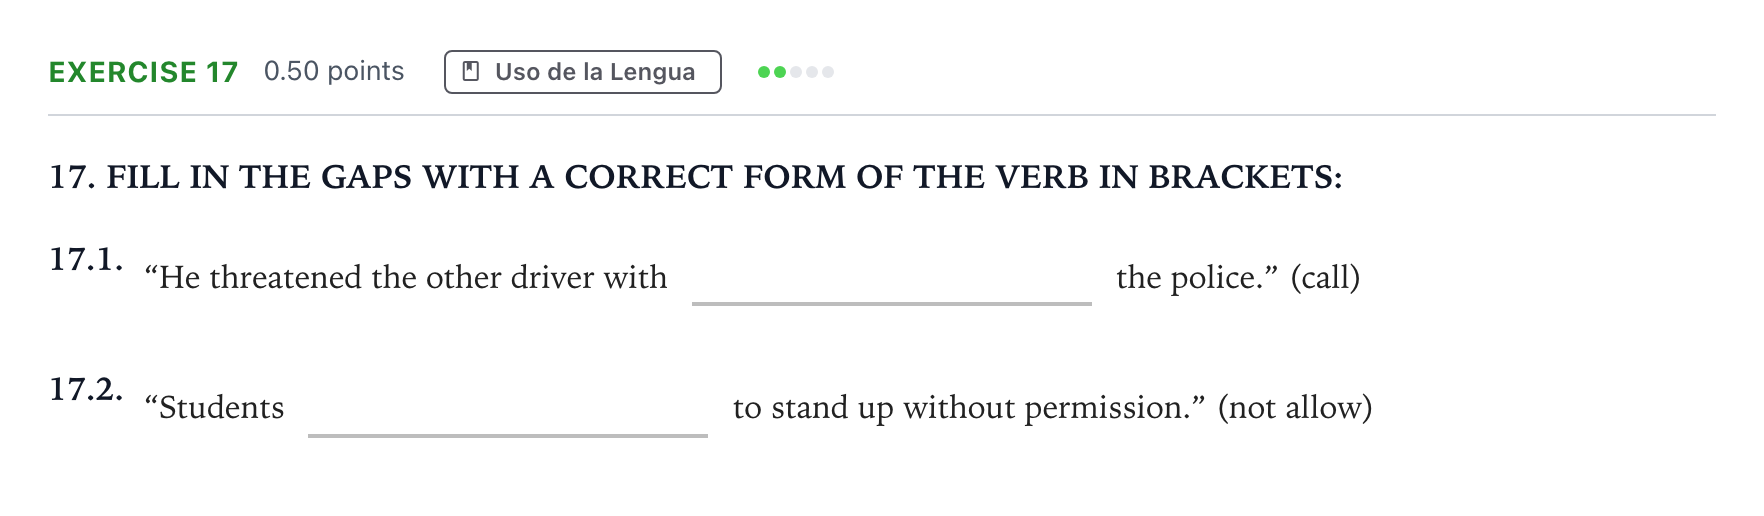Click the first green difficulty dot

pos(764,72)
